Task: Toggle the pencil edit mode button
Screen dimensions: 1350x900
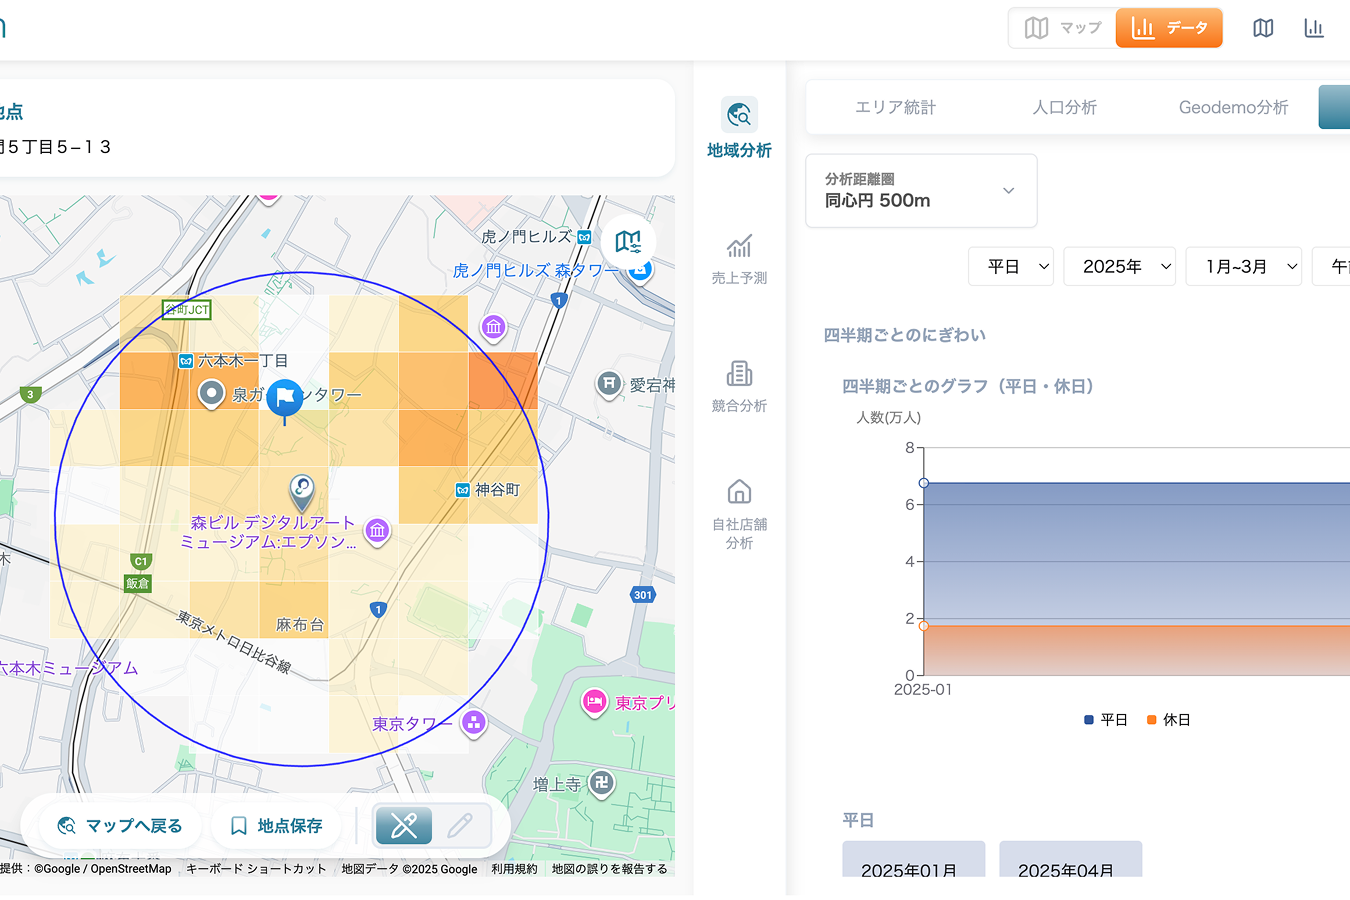Action: (460, 825)
